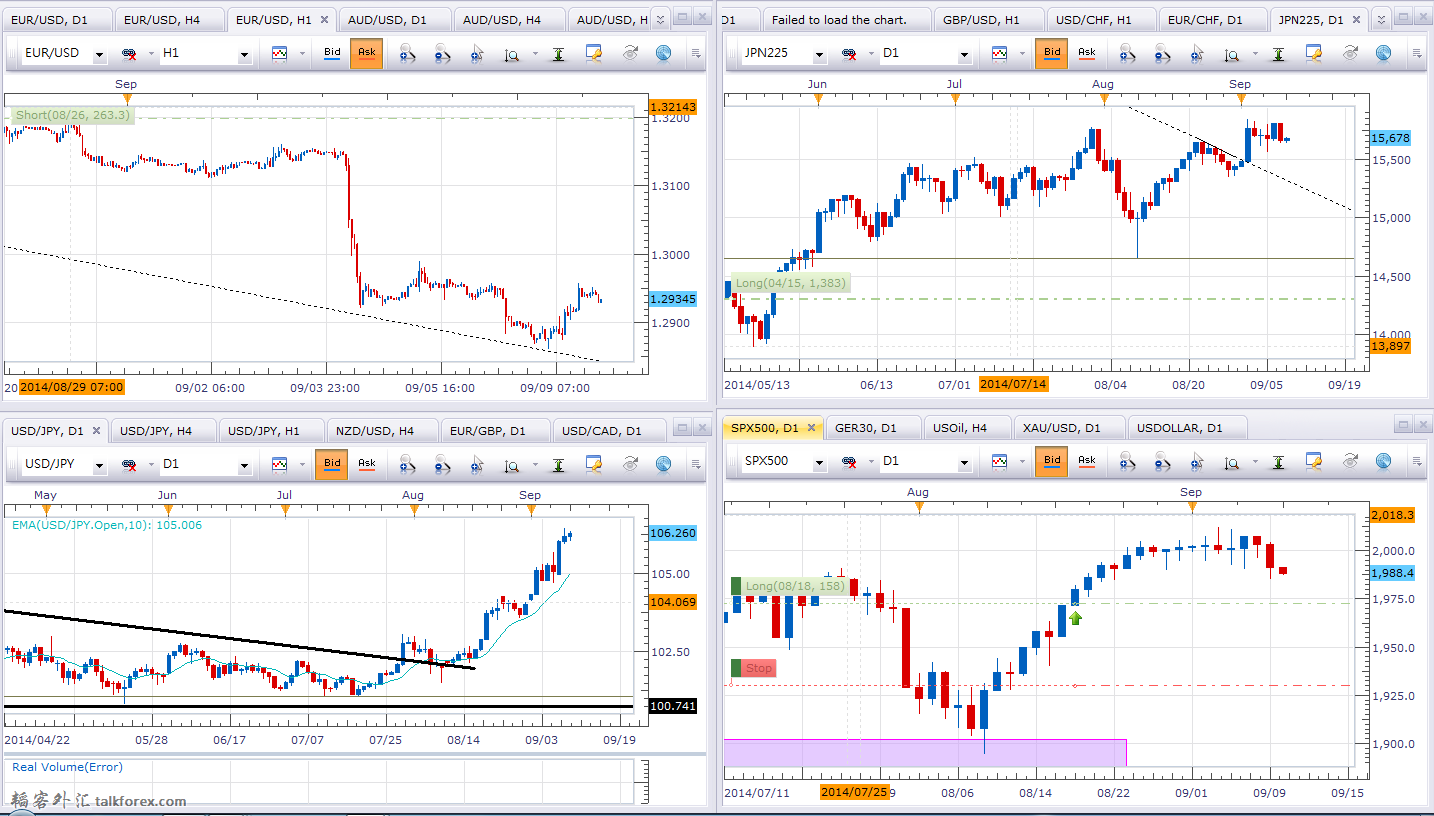Open JPN225 symbol dropdown

click(820, 53)
